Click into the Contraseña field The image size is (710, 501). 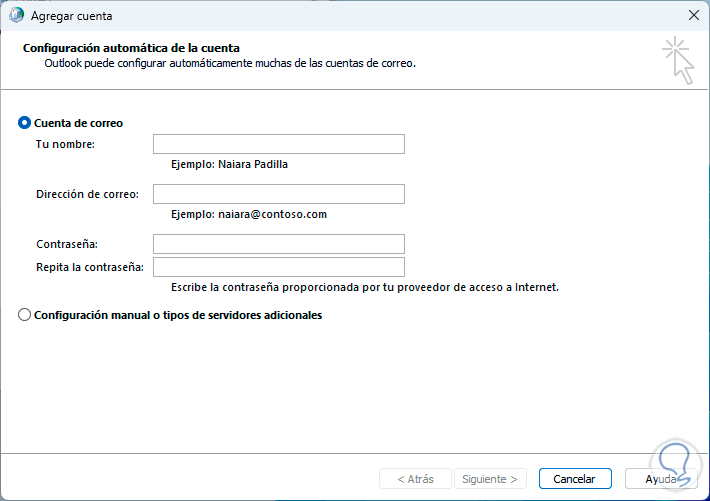[x=278, y=244]
